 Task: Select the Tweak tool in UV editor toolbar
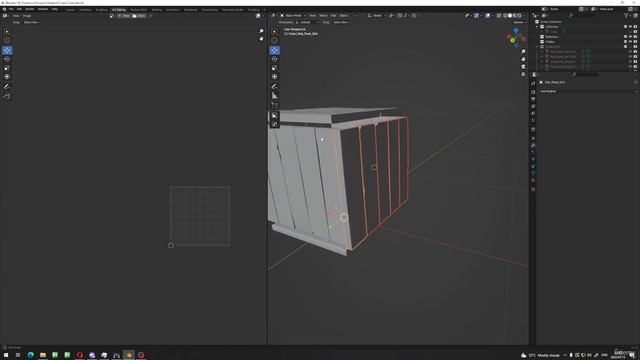(x=7, y=31)
